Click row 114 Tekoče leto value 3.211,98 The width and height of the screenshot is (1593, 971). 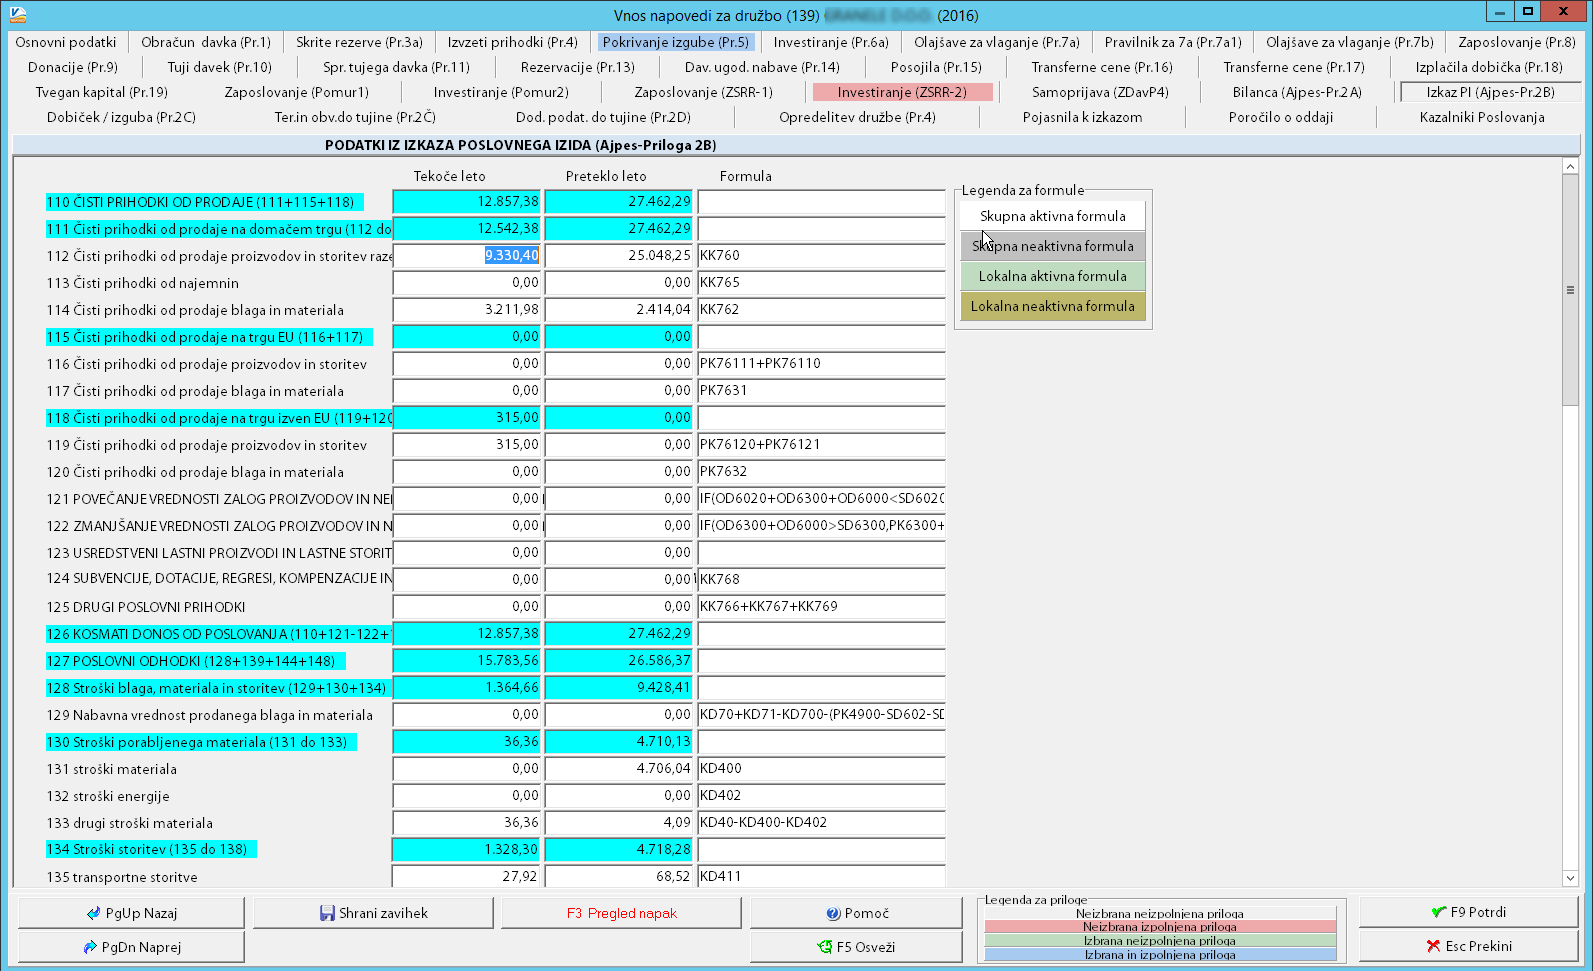[467, 310]
